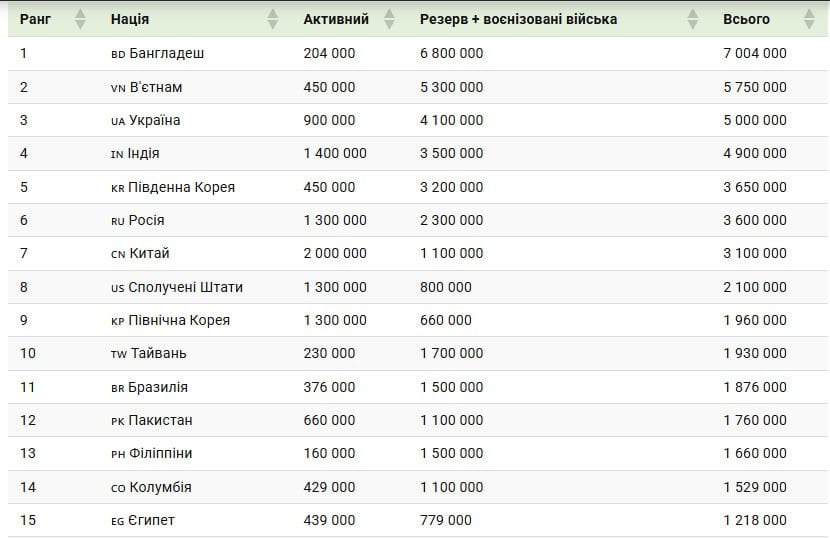Image resolution: width=830 pixels, height=538 pixels.
Task: Click the UA flag icon beside Україна
Action: tap(118, 121)
